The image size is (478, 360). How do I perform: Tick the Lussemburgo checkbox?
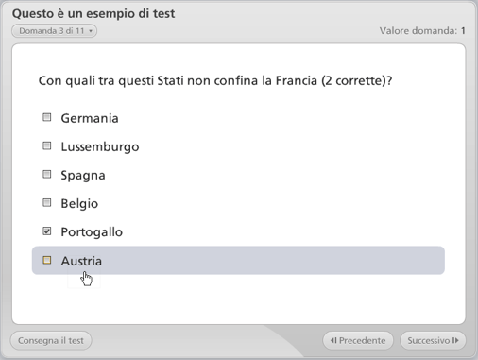47,146
